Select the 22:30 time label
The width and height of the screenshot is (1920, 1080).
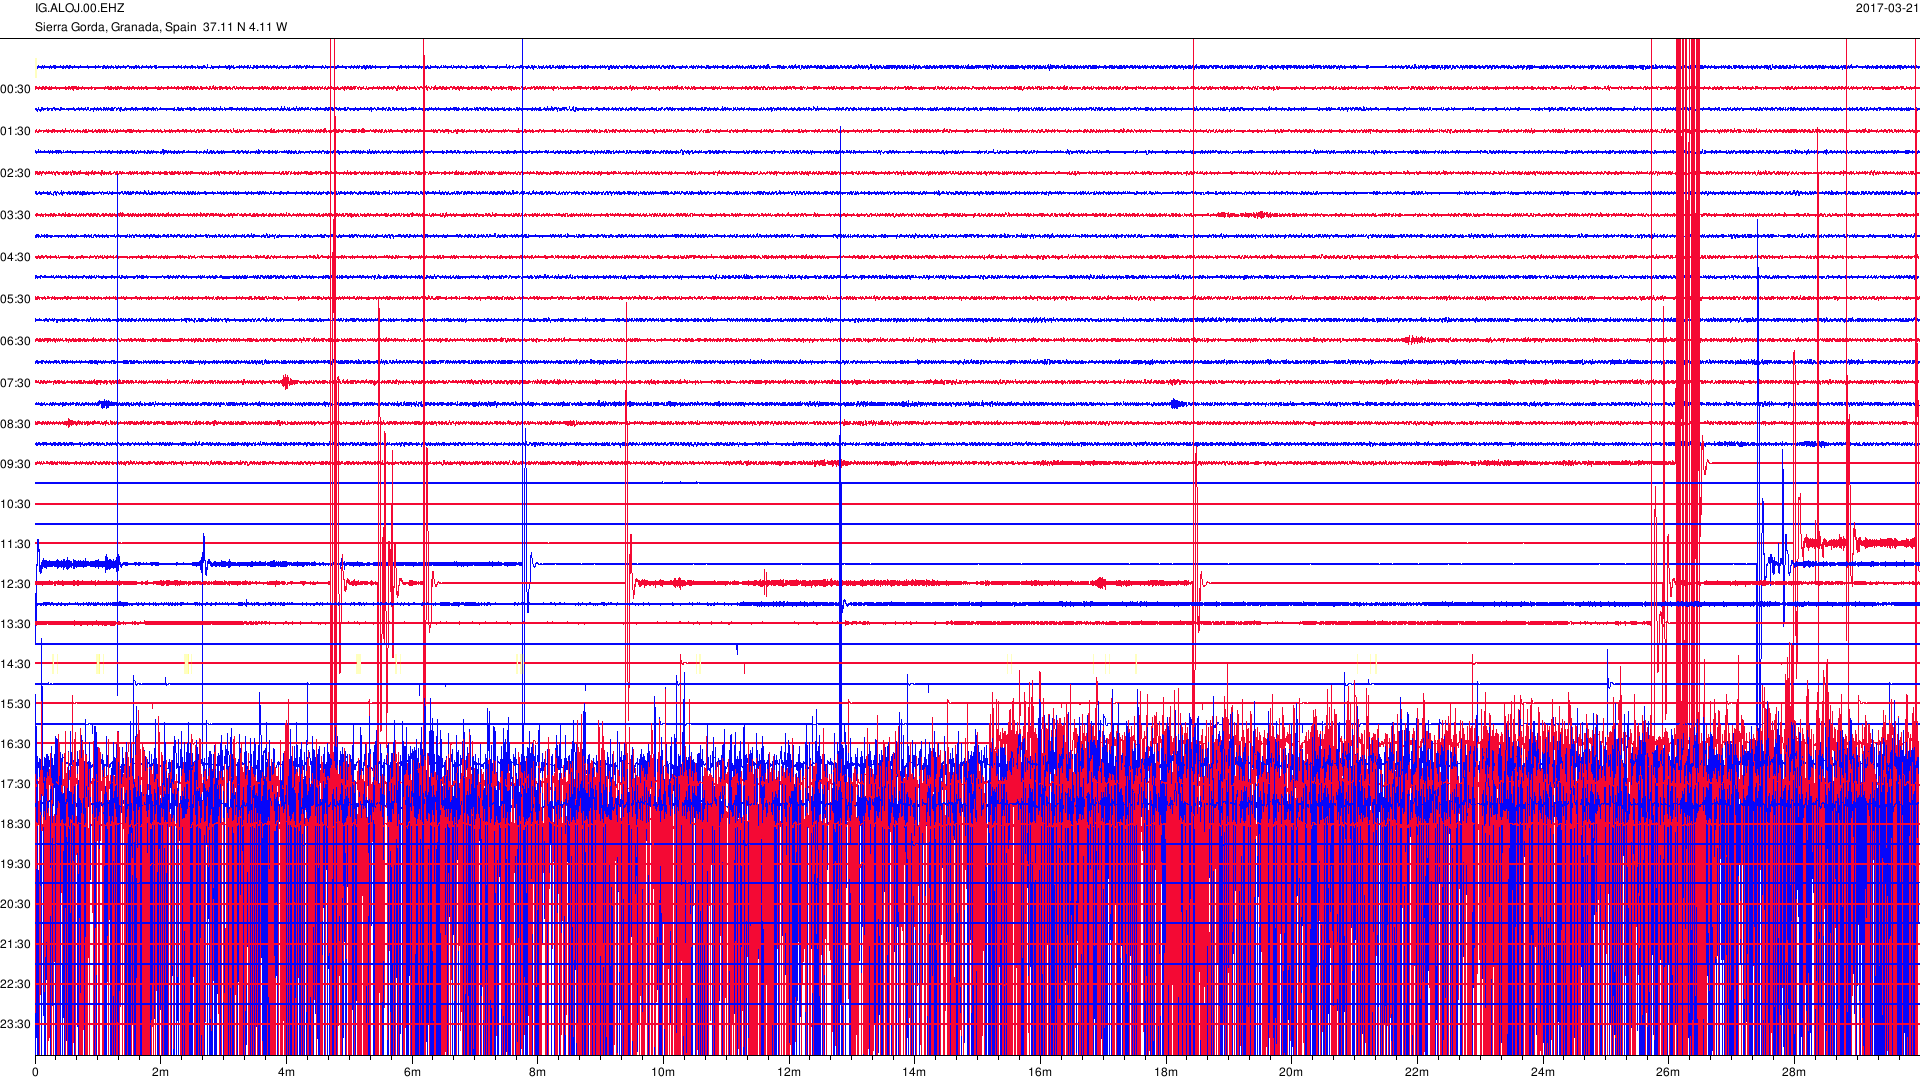click(16, 984)
